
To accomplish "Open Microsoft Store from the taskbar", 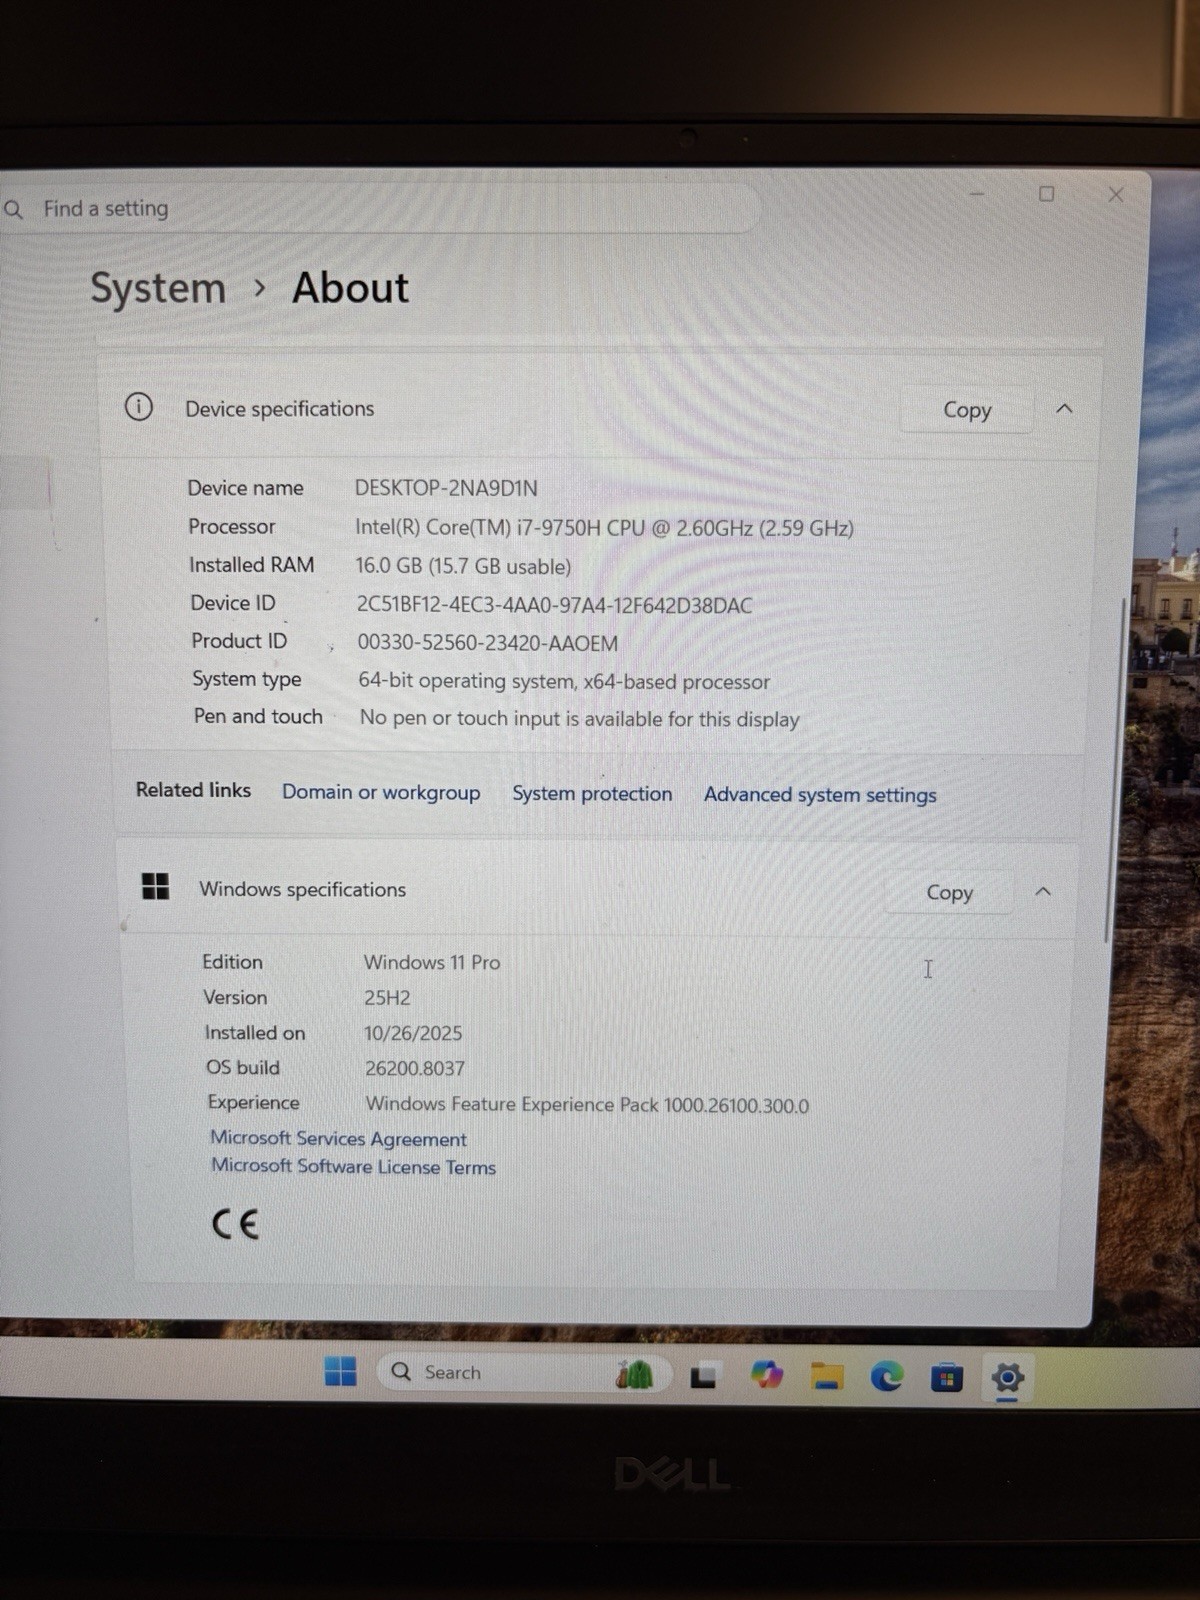I will (946, 1379).
